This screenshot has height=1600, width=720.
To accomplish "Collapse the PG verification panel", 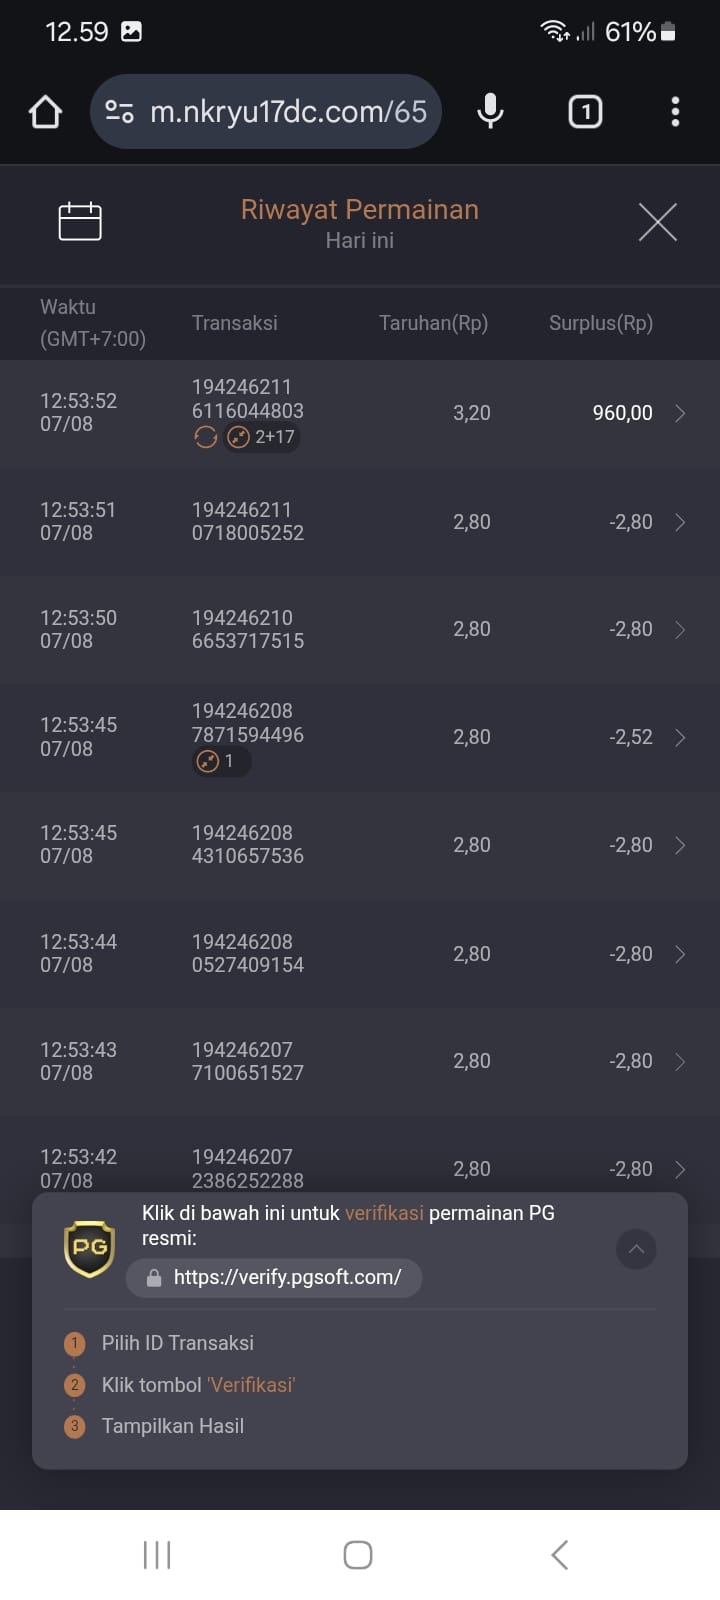I will click(x=636, y=1249).
